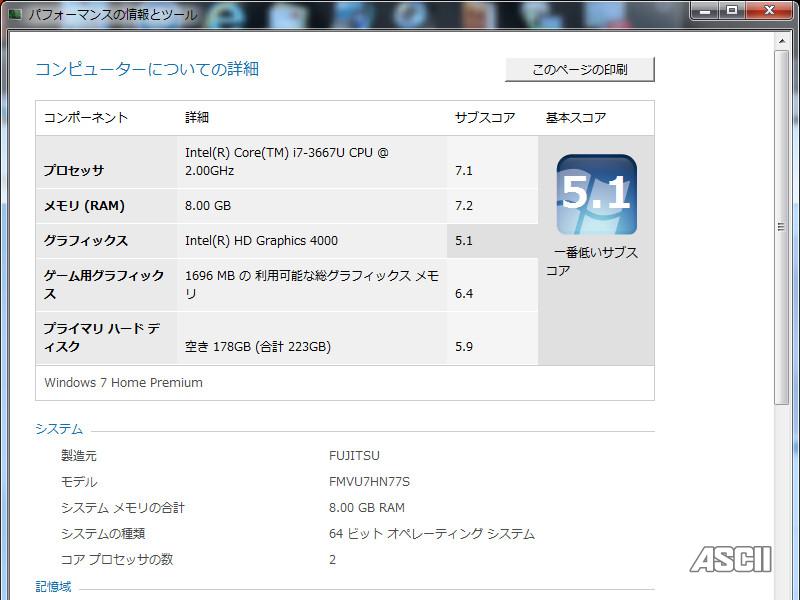Image resolution: width=800 pixels, height=600 pixels.
Task: Select model value FMVU7HN77S
Action: (x=369, y=482)
